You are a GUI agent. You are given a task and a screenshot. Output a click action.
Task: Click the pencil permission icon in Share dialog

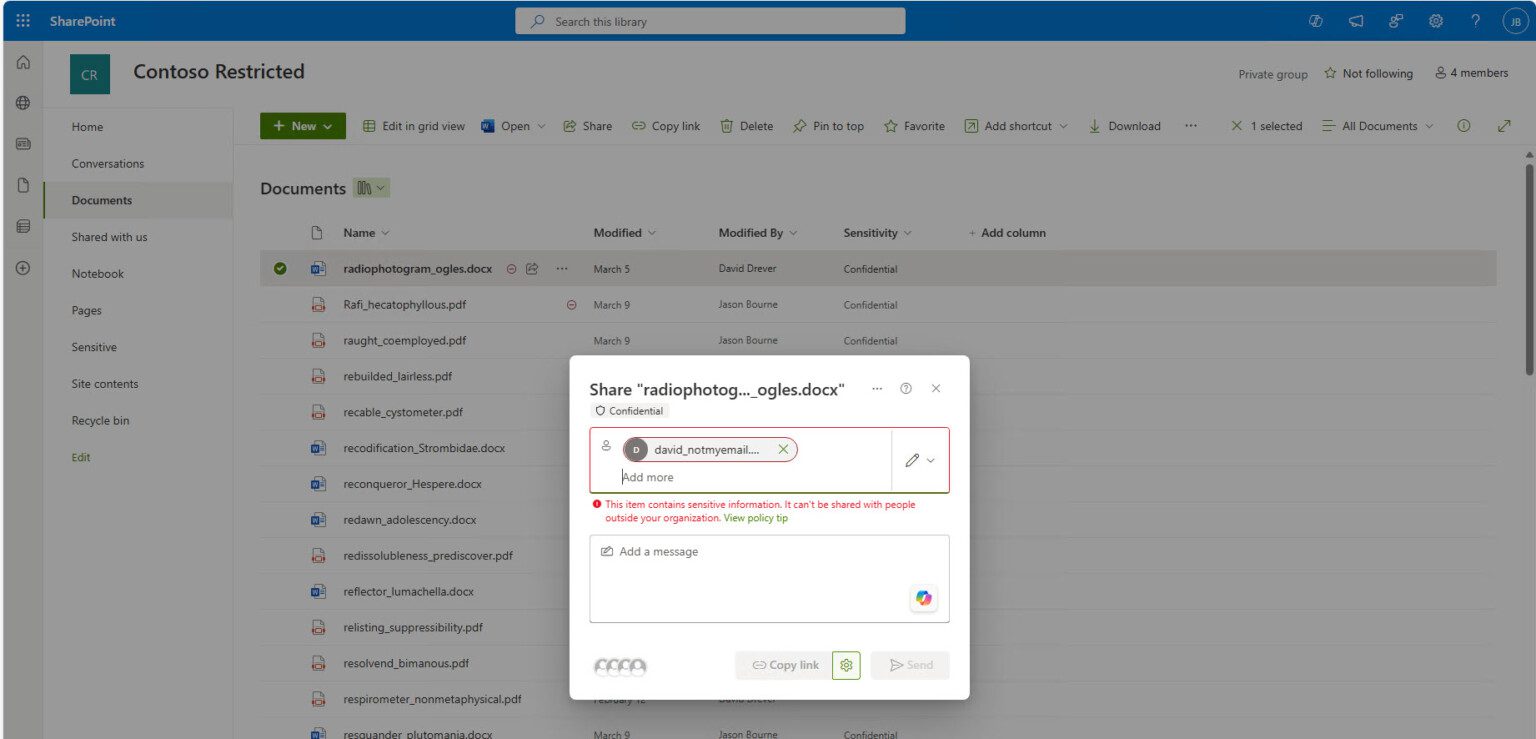point(911,460)
